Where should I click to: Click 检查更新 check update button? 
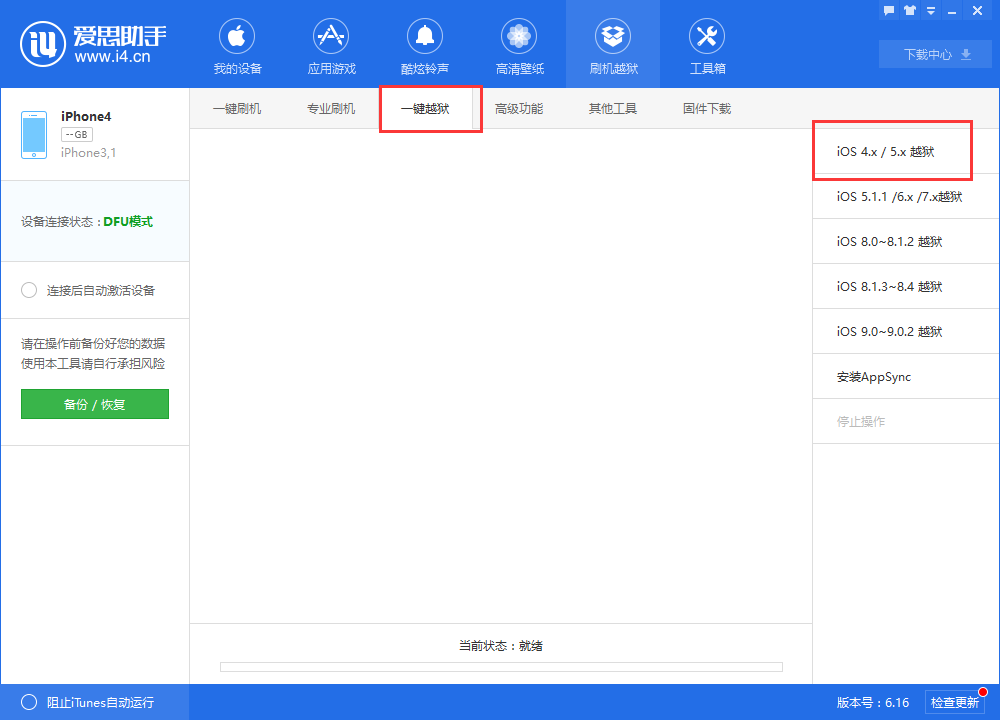tap(955, 702)
